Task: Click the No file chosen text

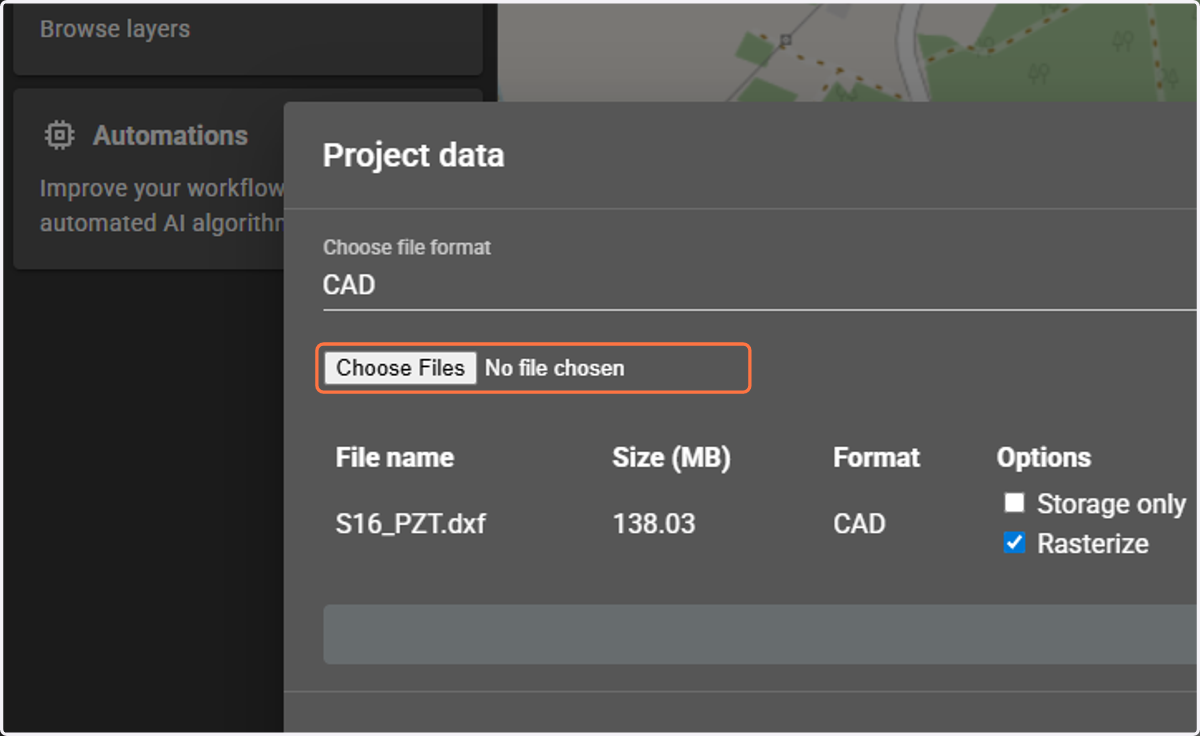Action: pos(554,368)
